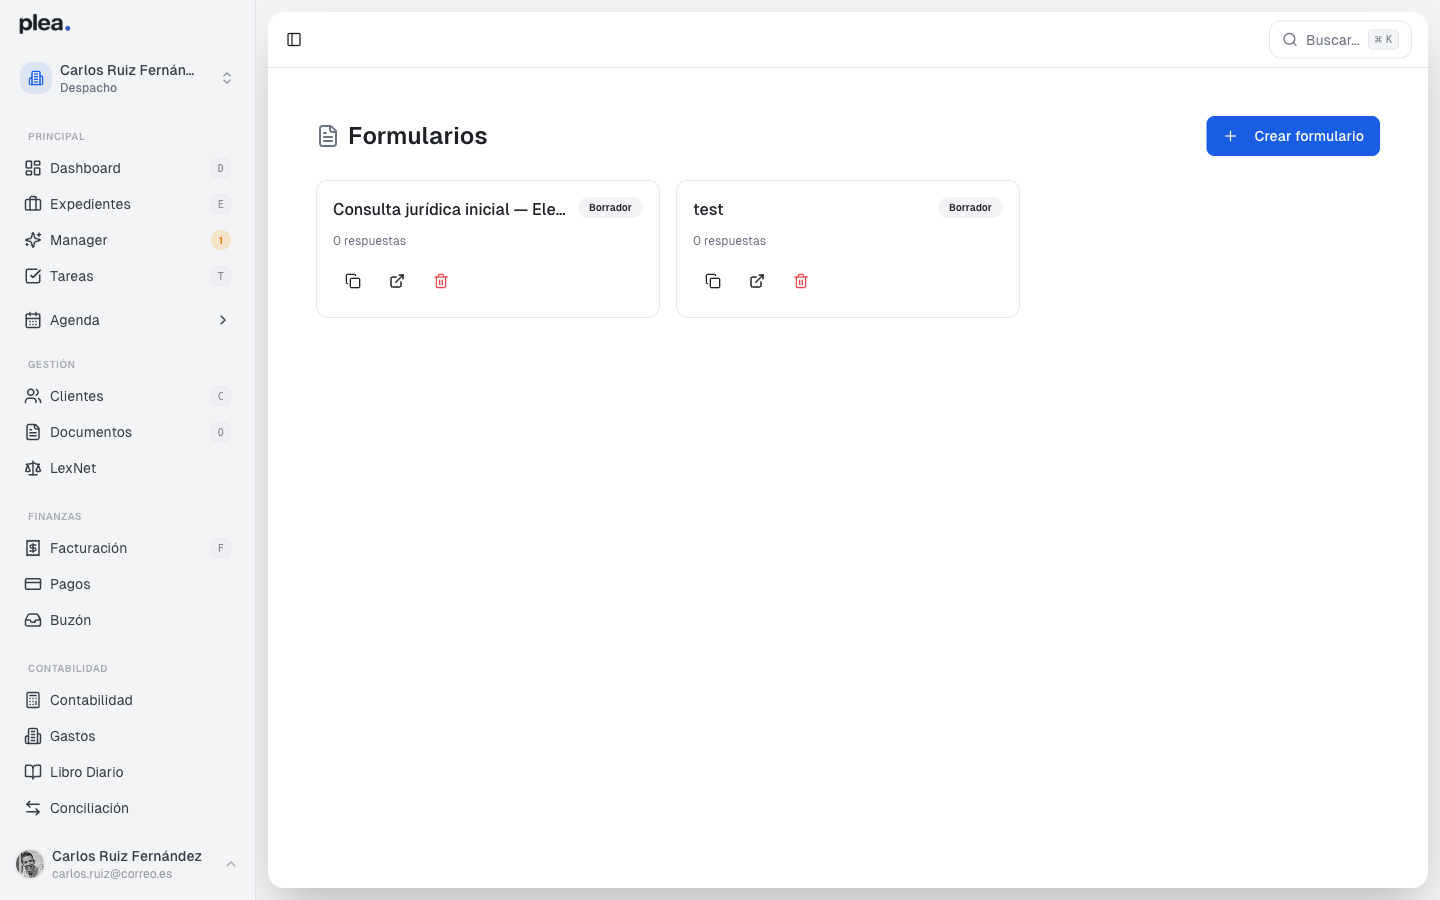
Task: Click the Despacho building icon
Action: (36, 78)
